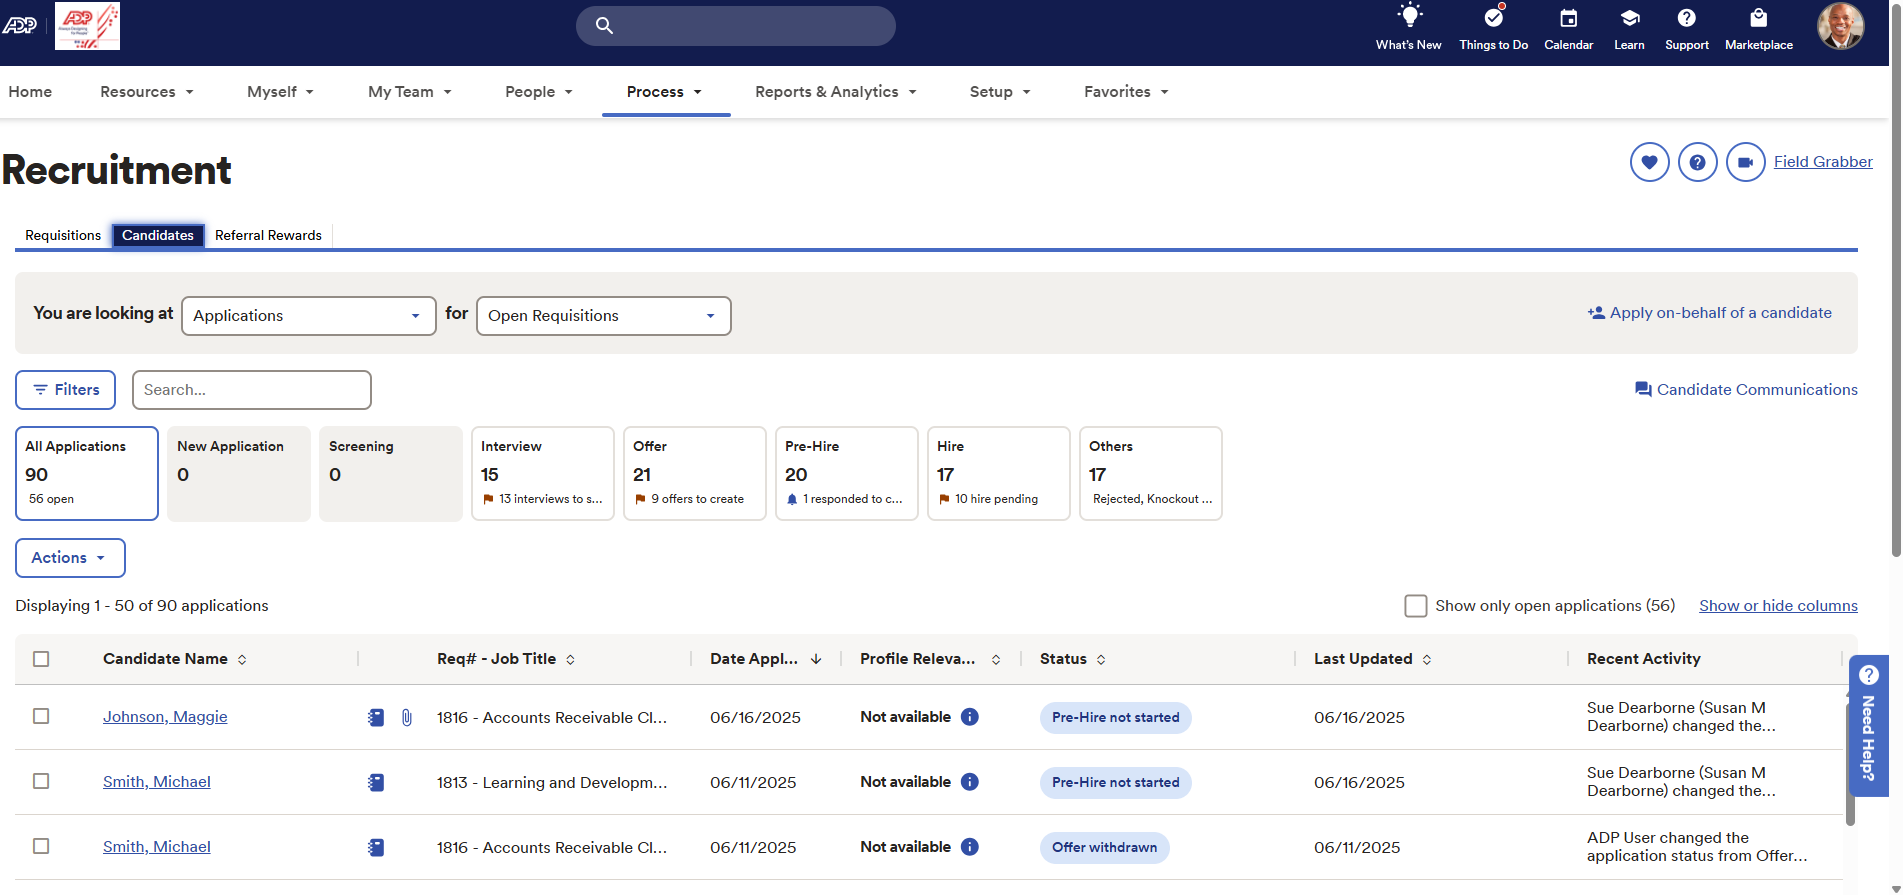
Task: Open Johnson, Maggie candidate link
Action: click(165, 717)
